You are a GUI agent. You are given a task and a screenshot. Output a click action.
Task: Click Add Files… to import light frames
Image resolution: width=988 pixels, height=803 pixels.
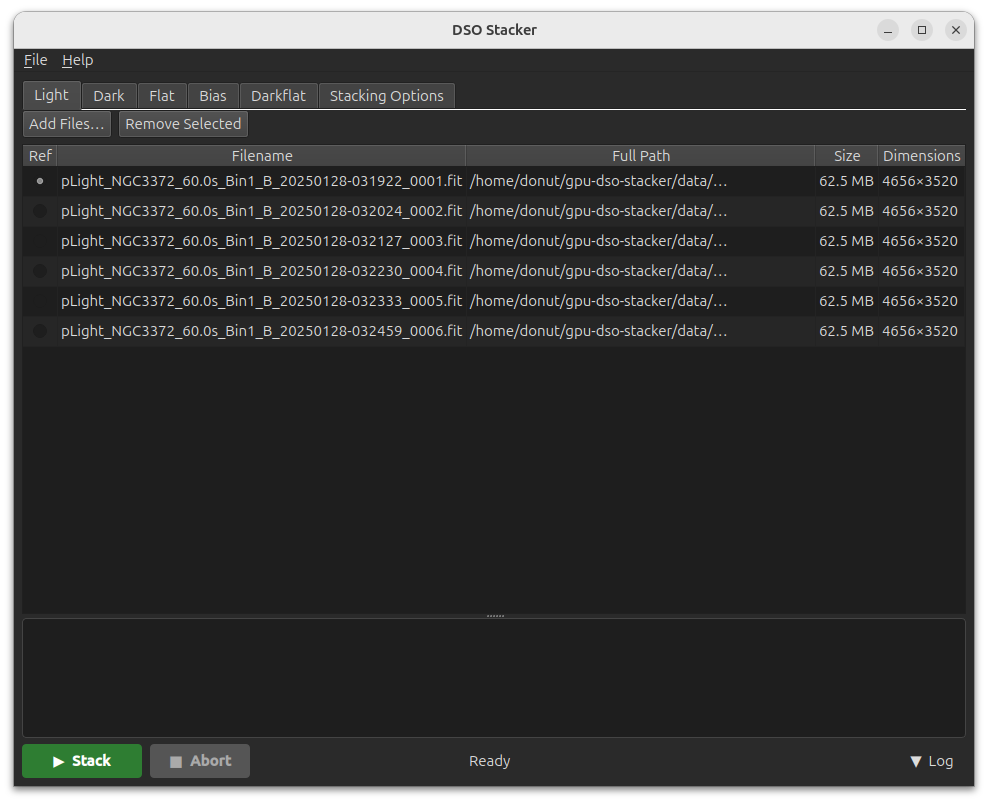67,124
